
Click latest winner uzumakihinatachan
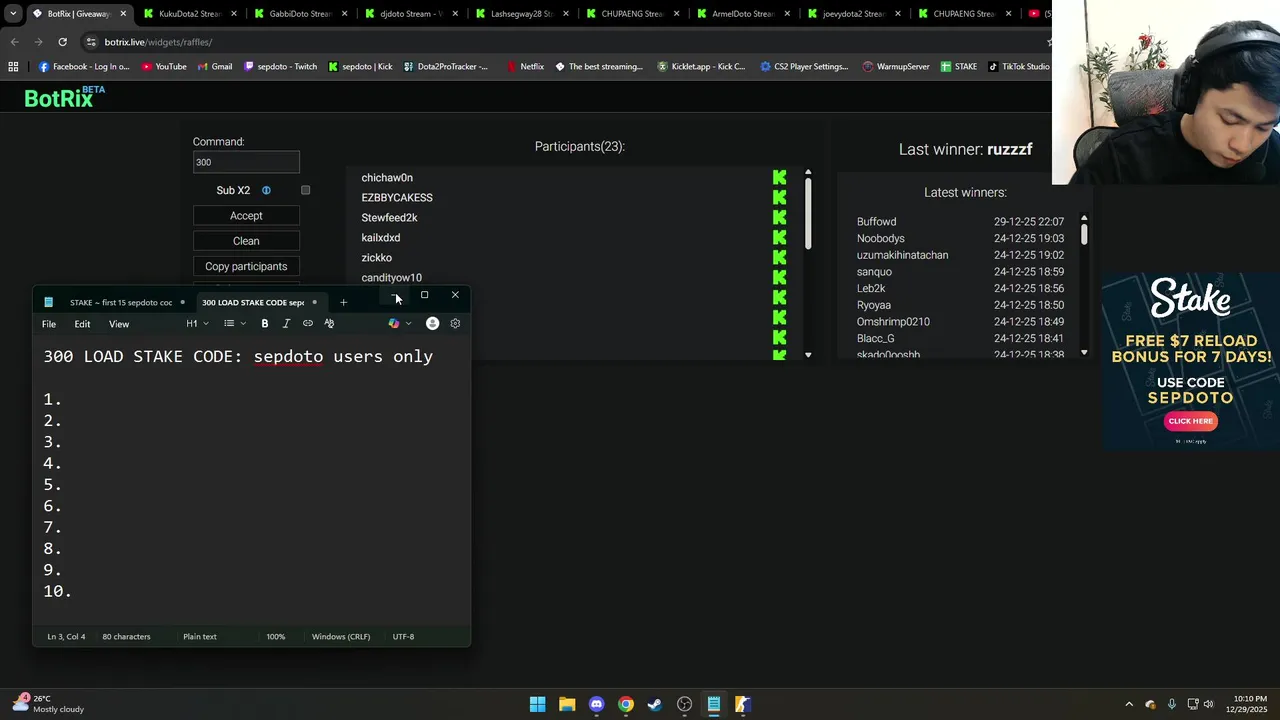(x=902, y=255)
